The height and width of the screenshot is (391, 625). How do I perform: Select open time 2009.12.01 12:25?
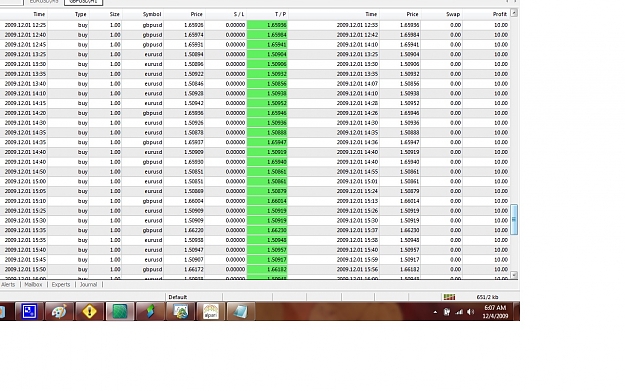click(x=25, y=25)
